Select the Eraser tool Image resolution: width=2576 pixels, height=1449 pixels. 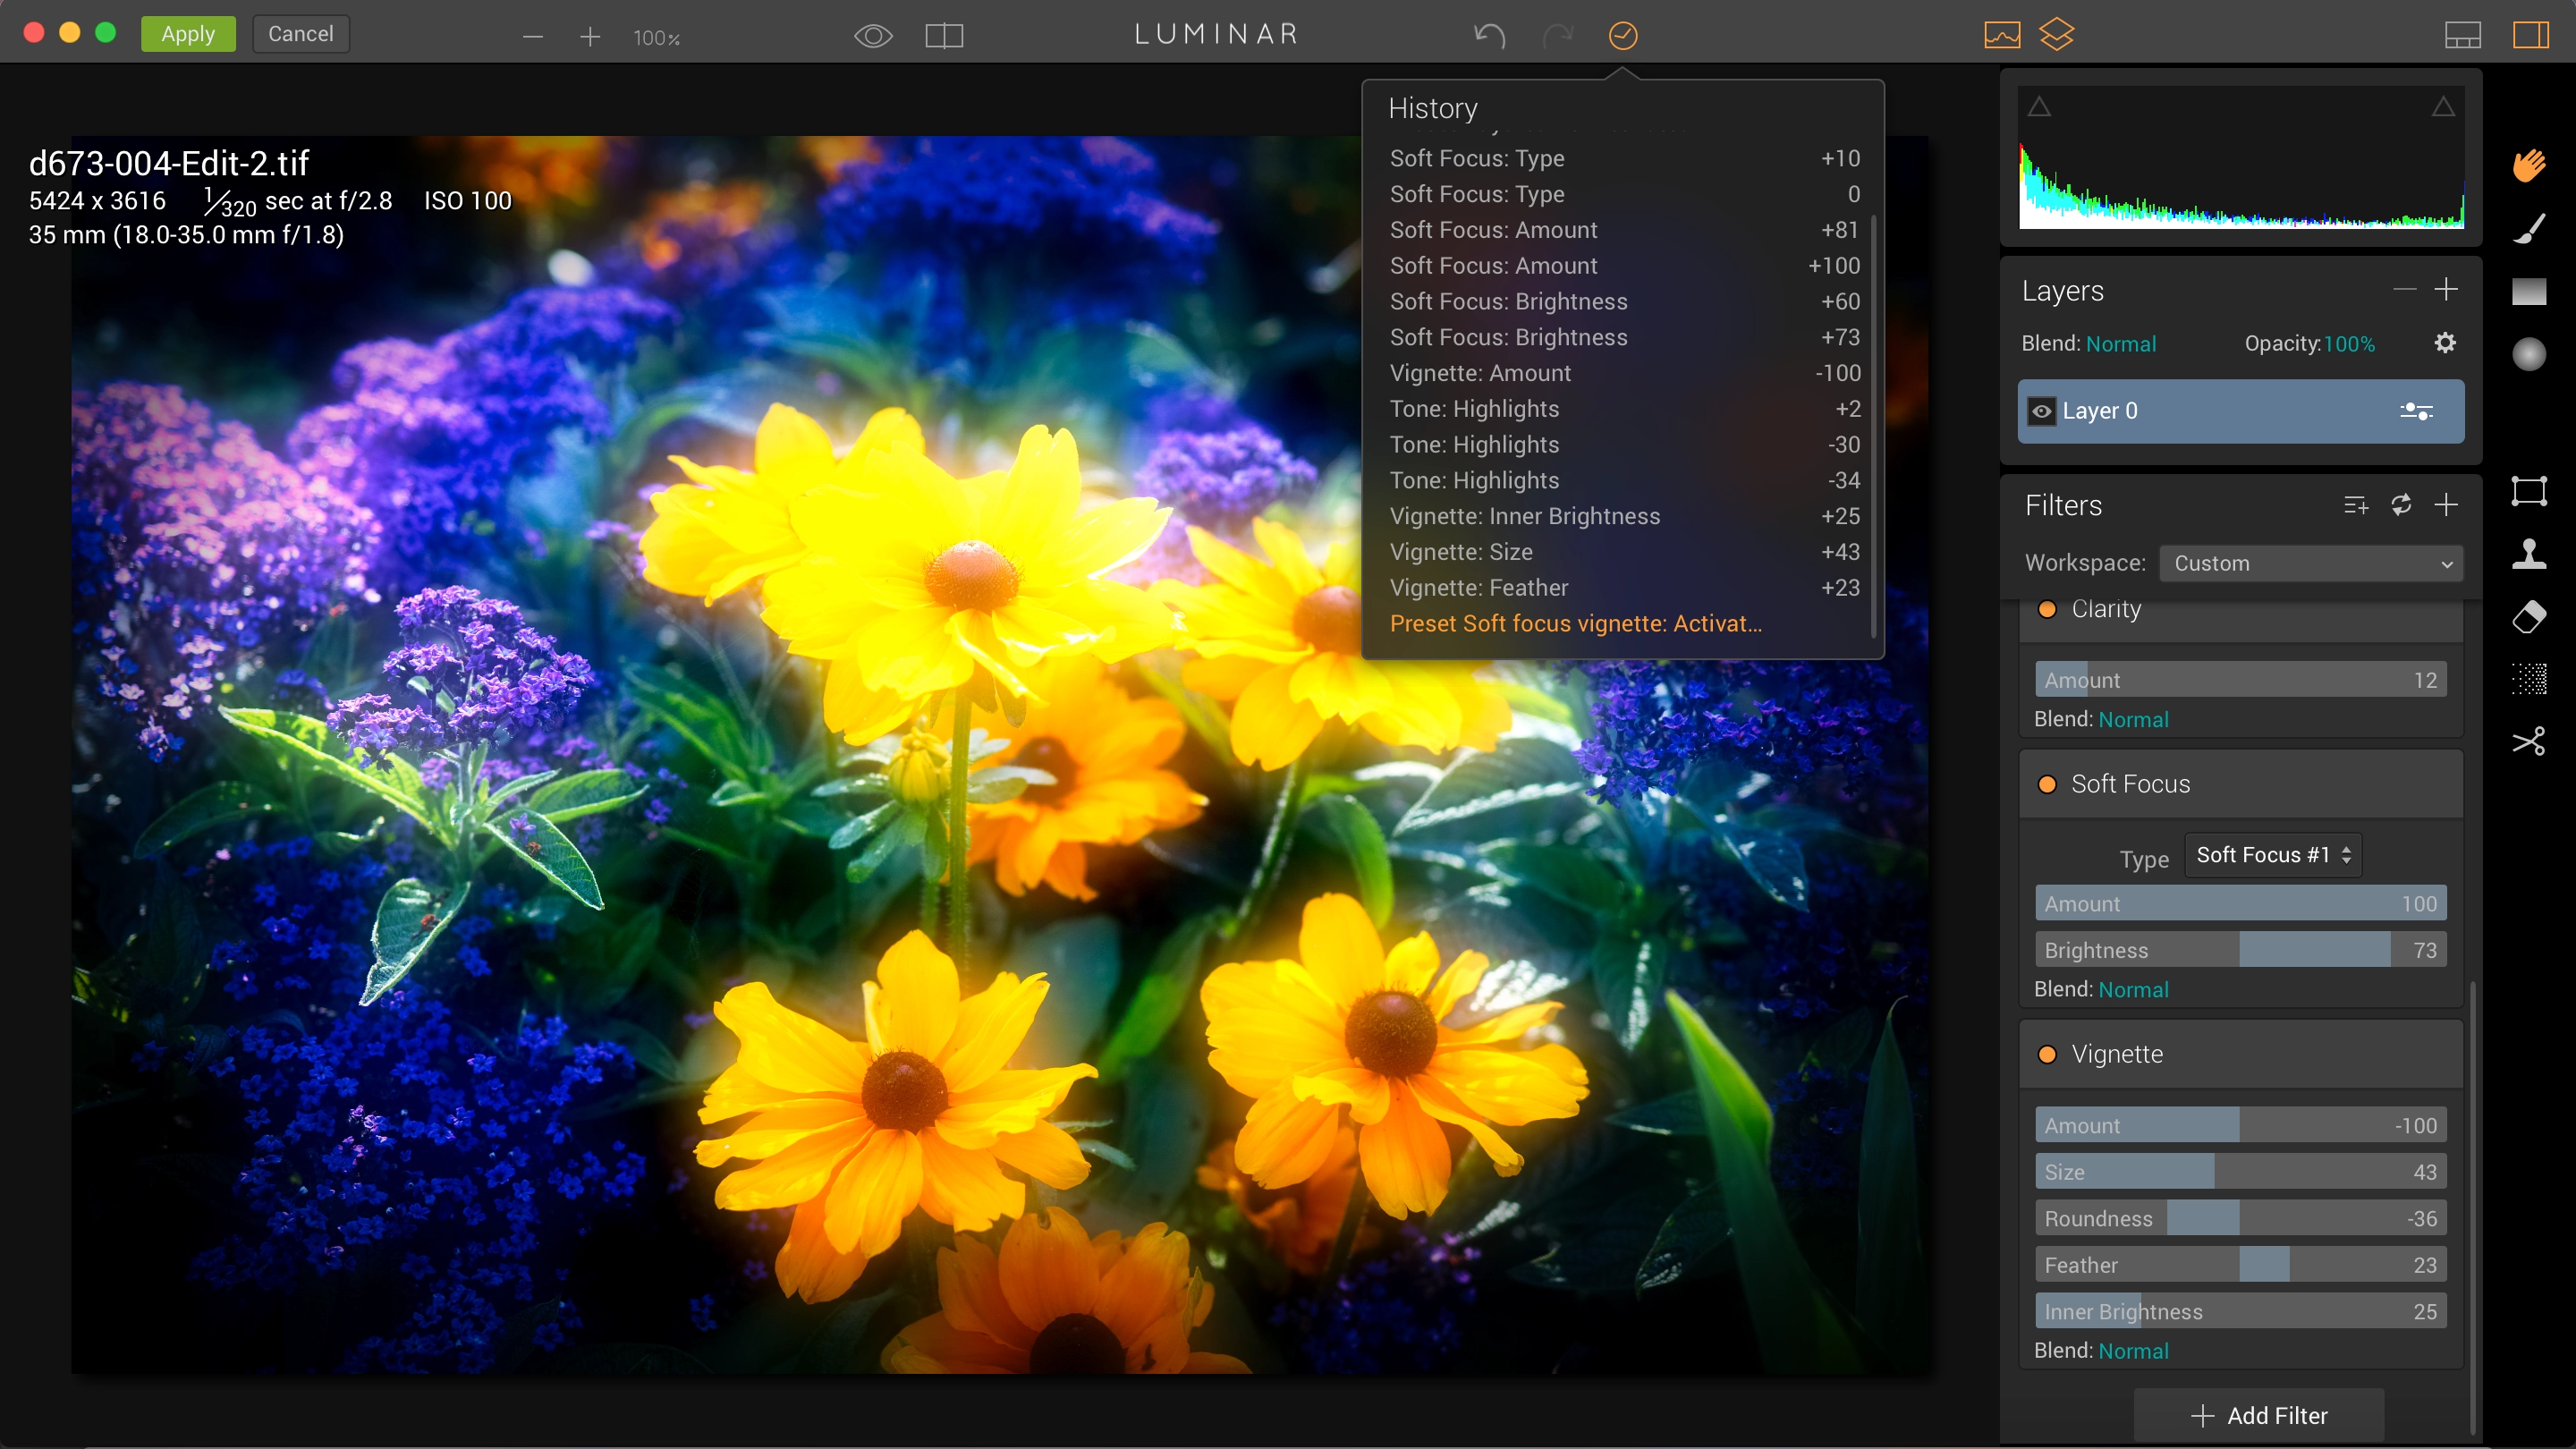[2529, 617]
